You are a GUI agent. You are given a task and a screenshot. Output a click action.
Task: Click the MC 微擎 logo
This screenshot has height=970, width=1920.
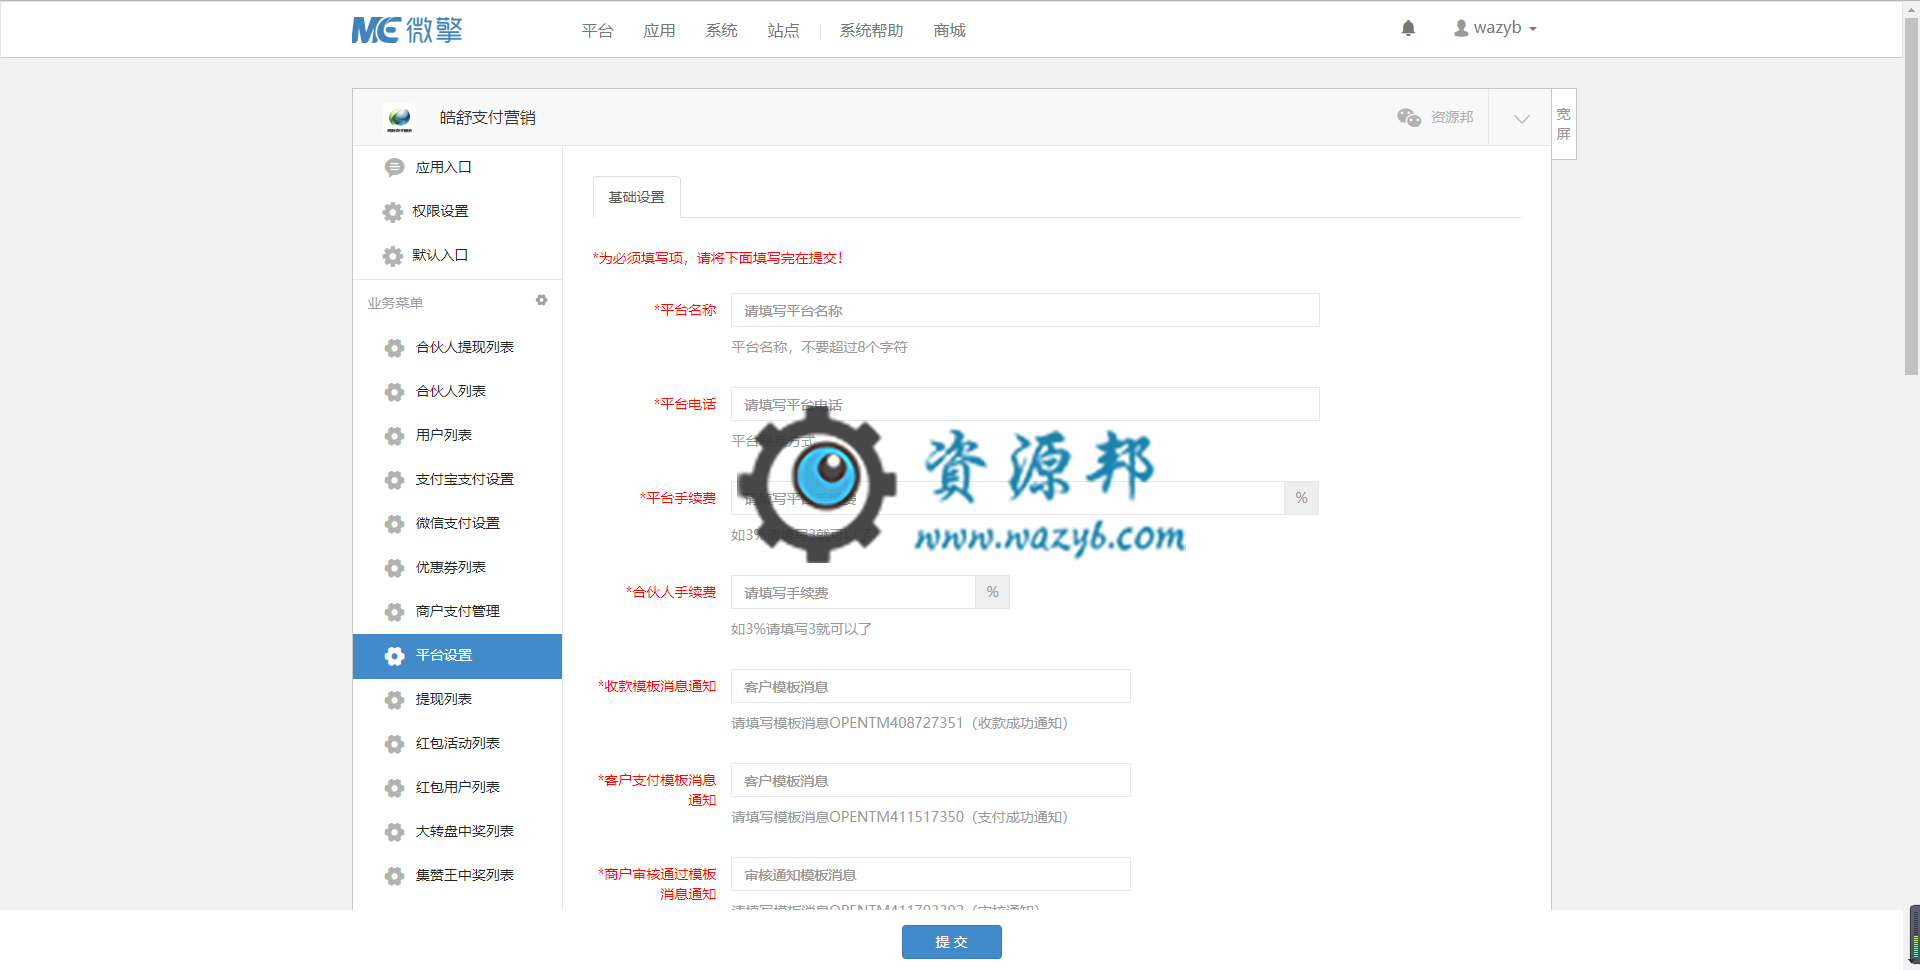click(407, 30)
